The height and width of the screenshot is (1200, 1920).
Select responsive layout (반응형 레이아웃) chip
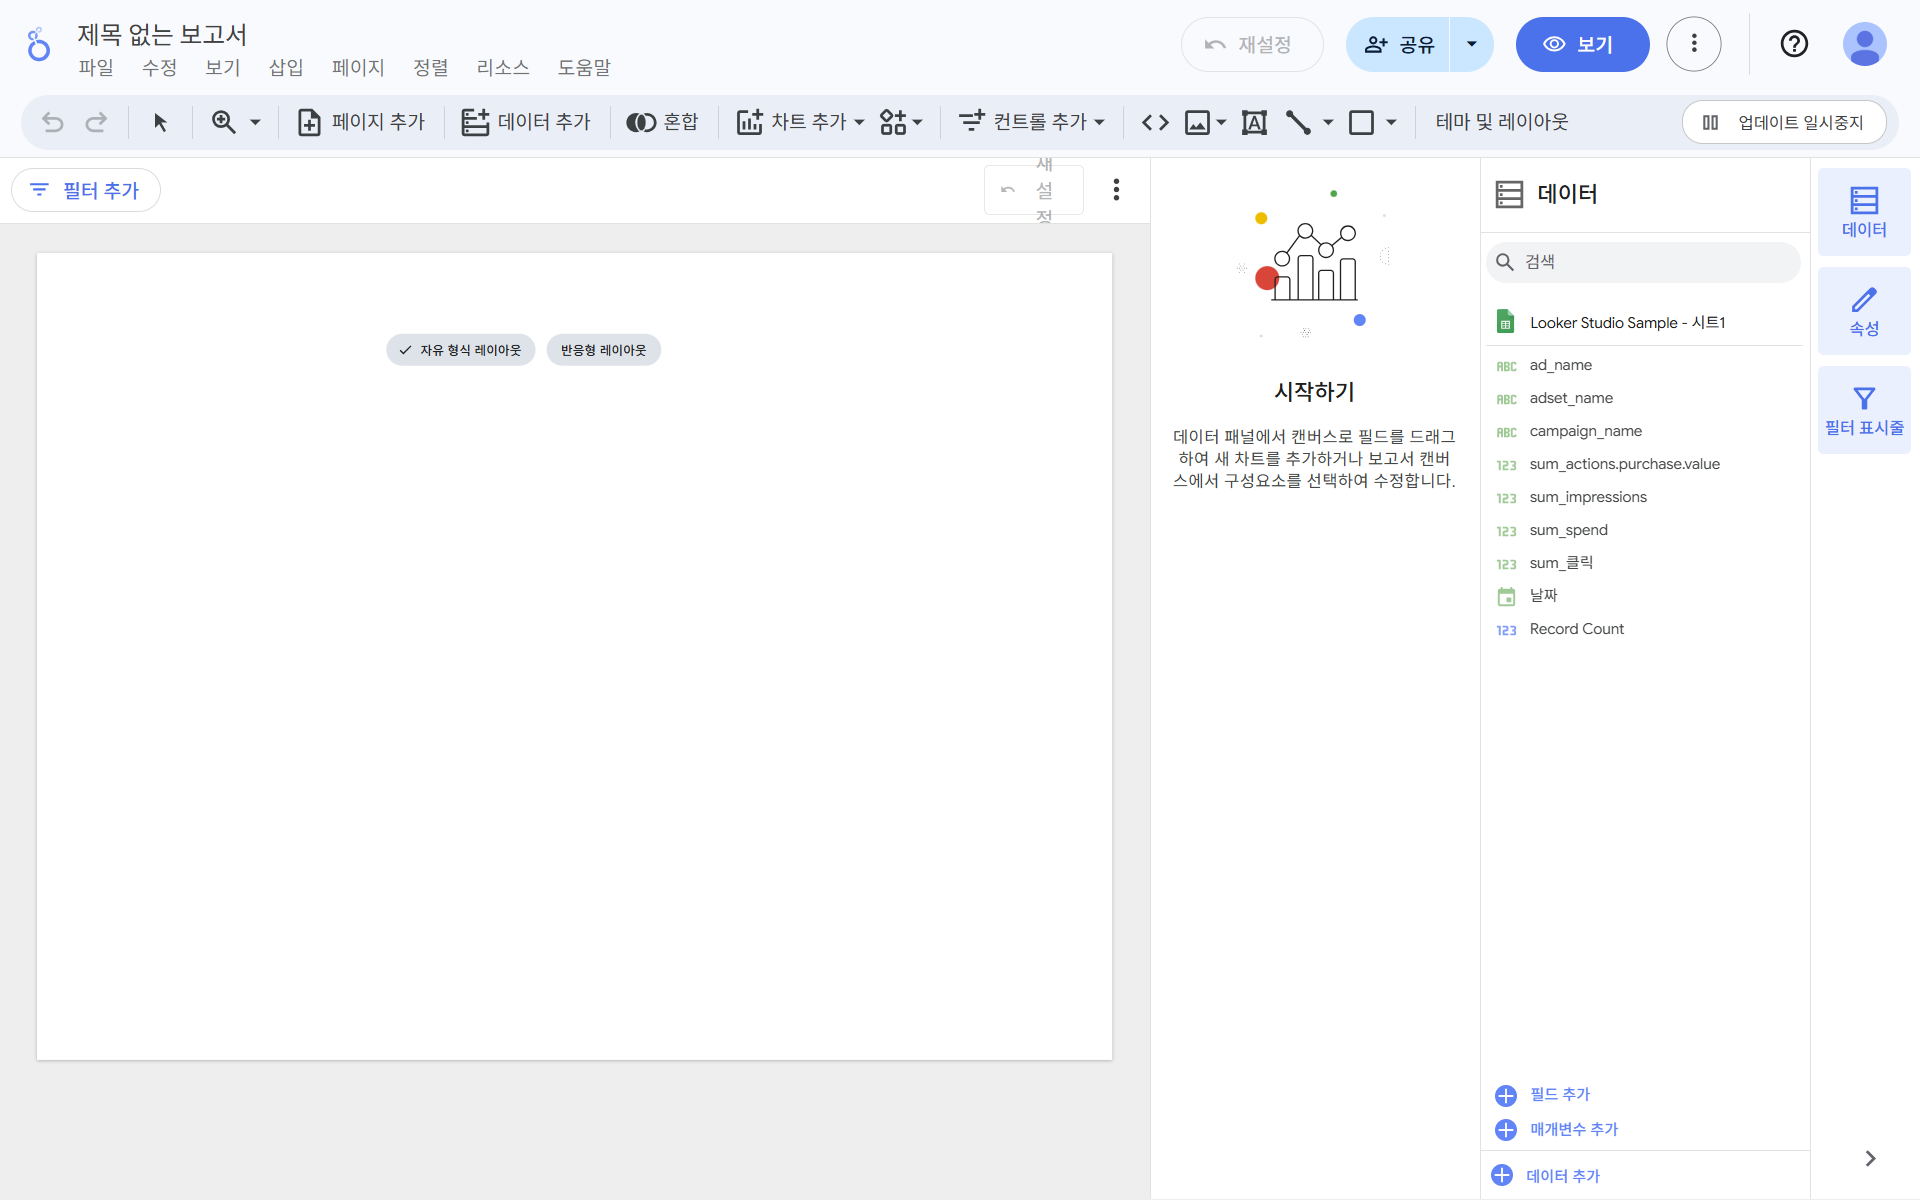(x=603, y=350)
